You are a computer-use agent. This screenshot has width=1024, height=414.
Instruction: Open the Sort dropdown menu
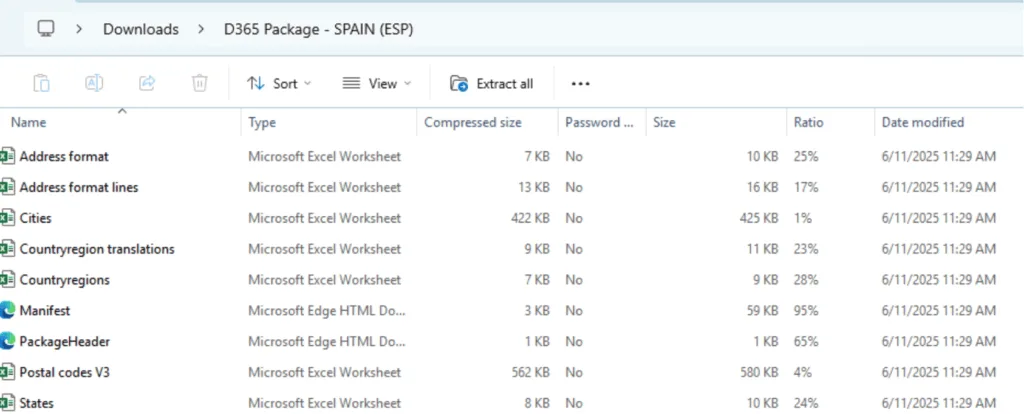coord(279,83)
